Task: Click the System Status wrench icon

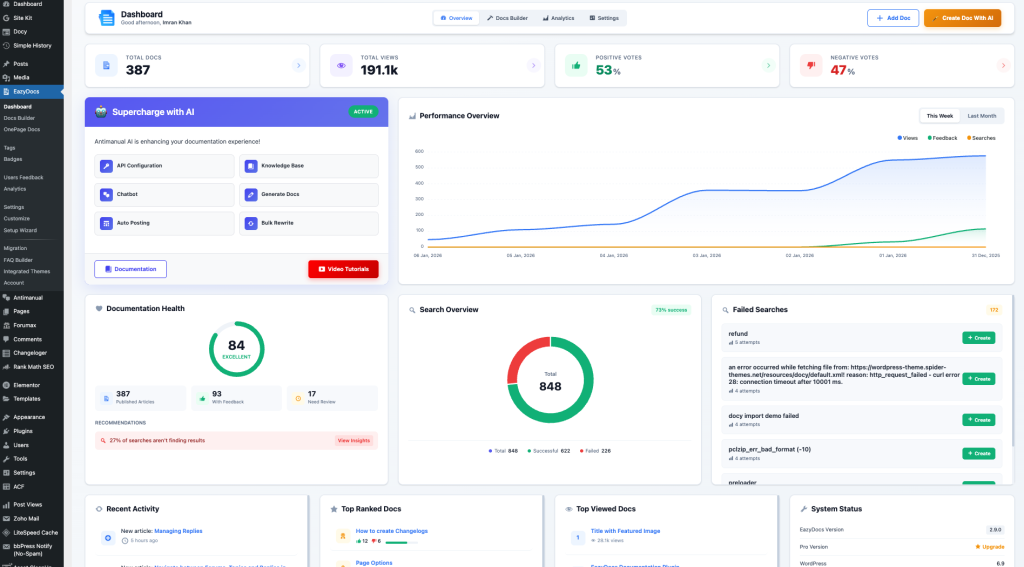Action: pos(803,509)
